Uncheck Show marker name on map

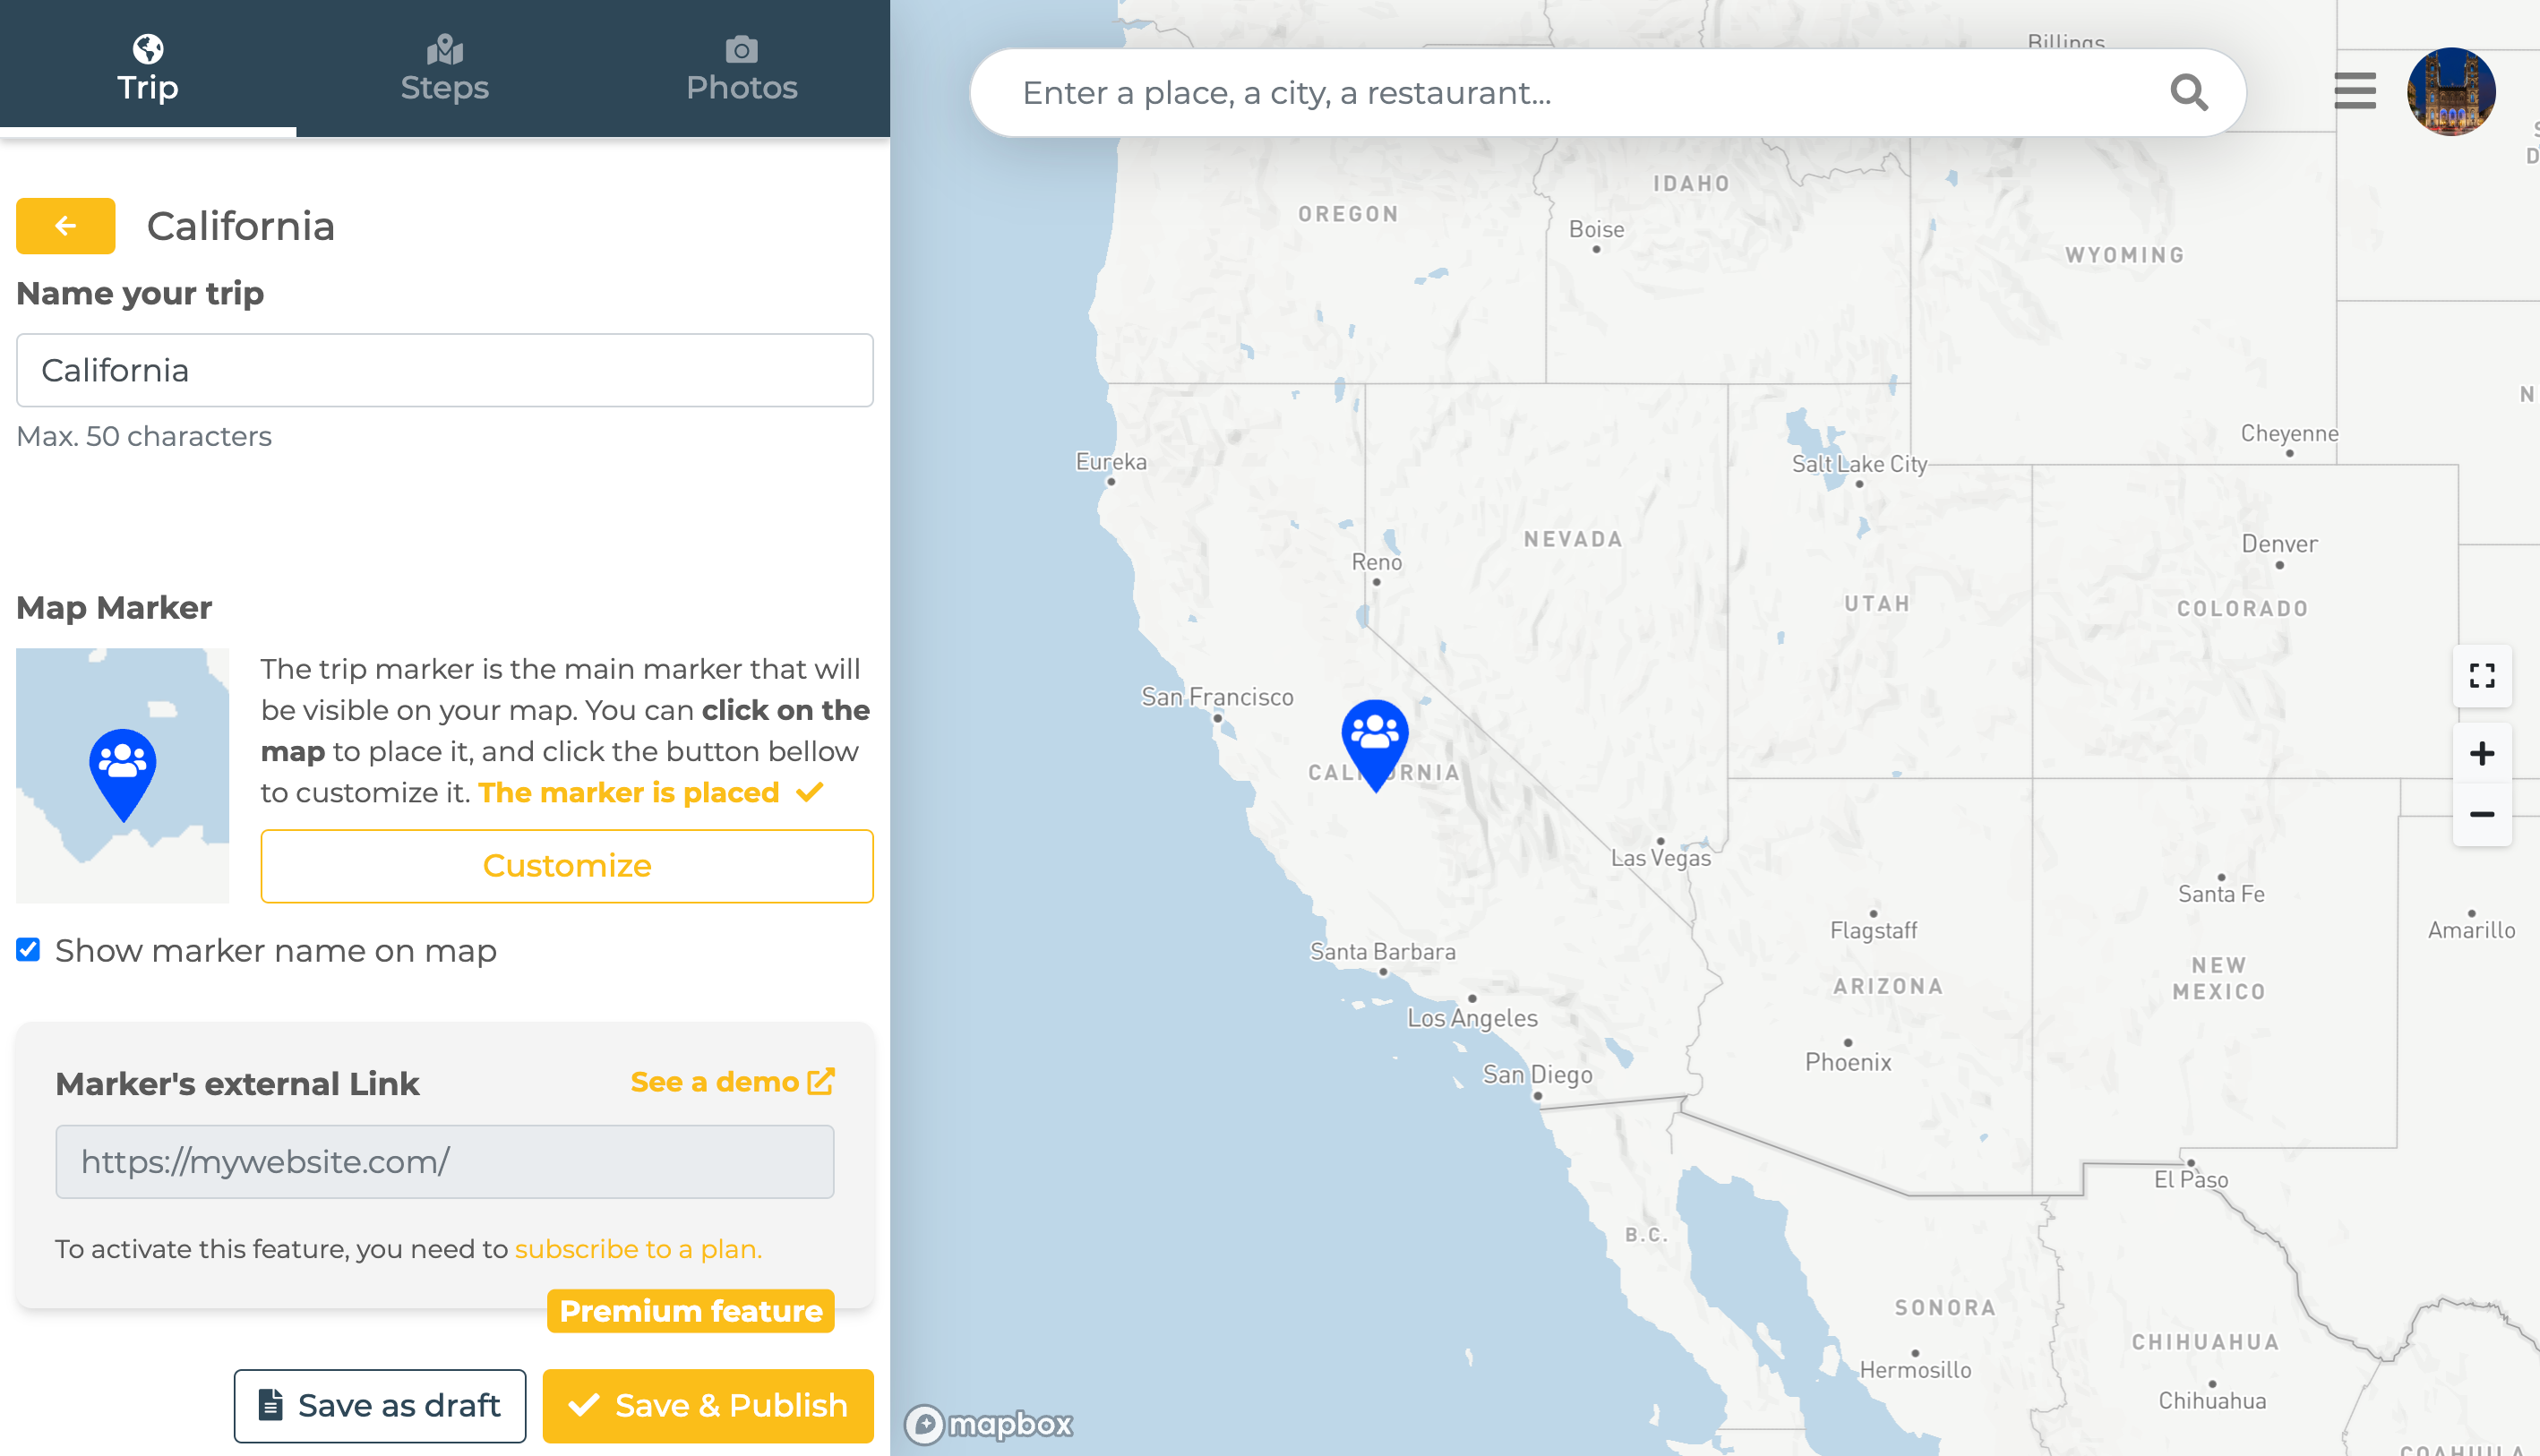coord(29,950)
